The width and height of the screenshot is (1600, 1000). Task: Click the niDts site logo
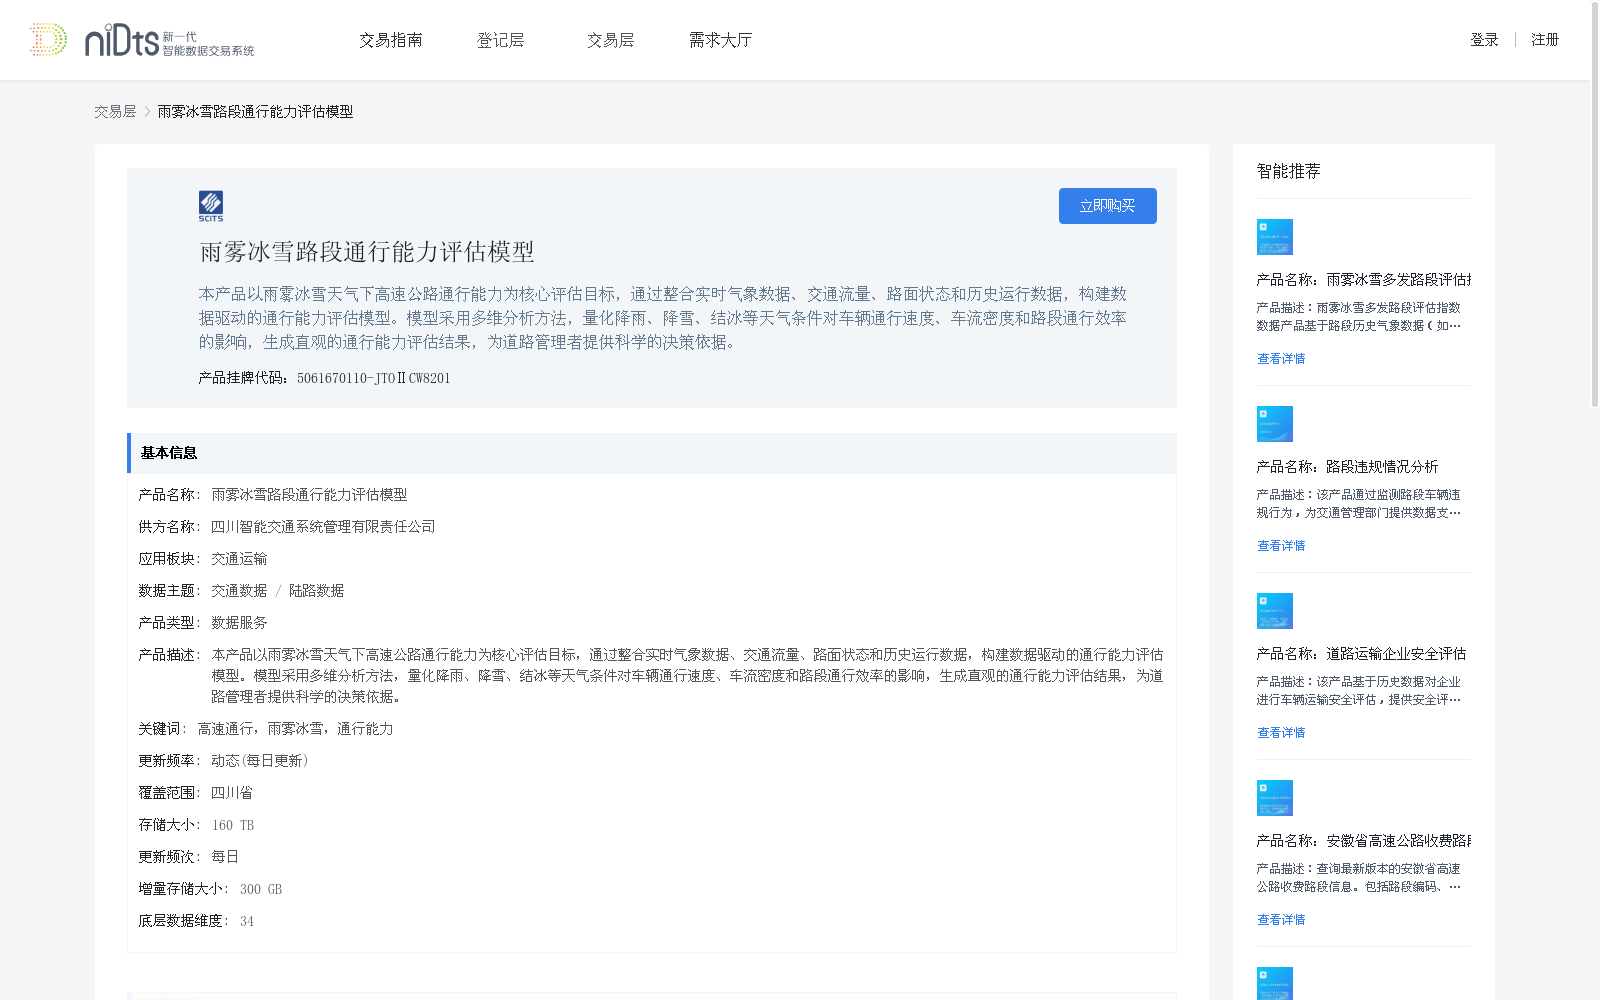point(142,40)
